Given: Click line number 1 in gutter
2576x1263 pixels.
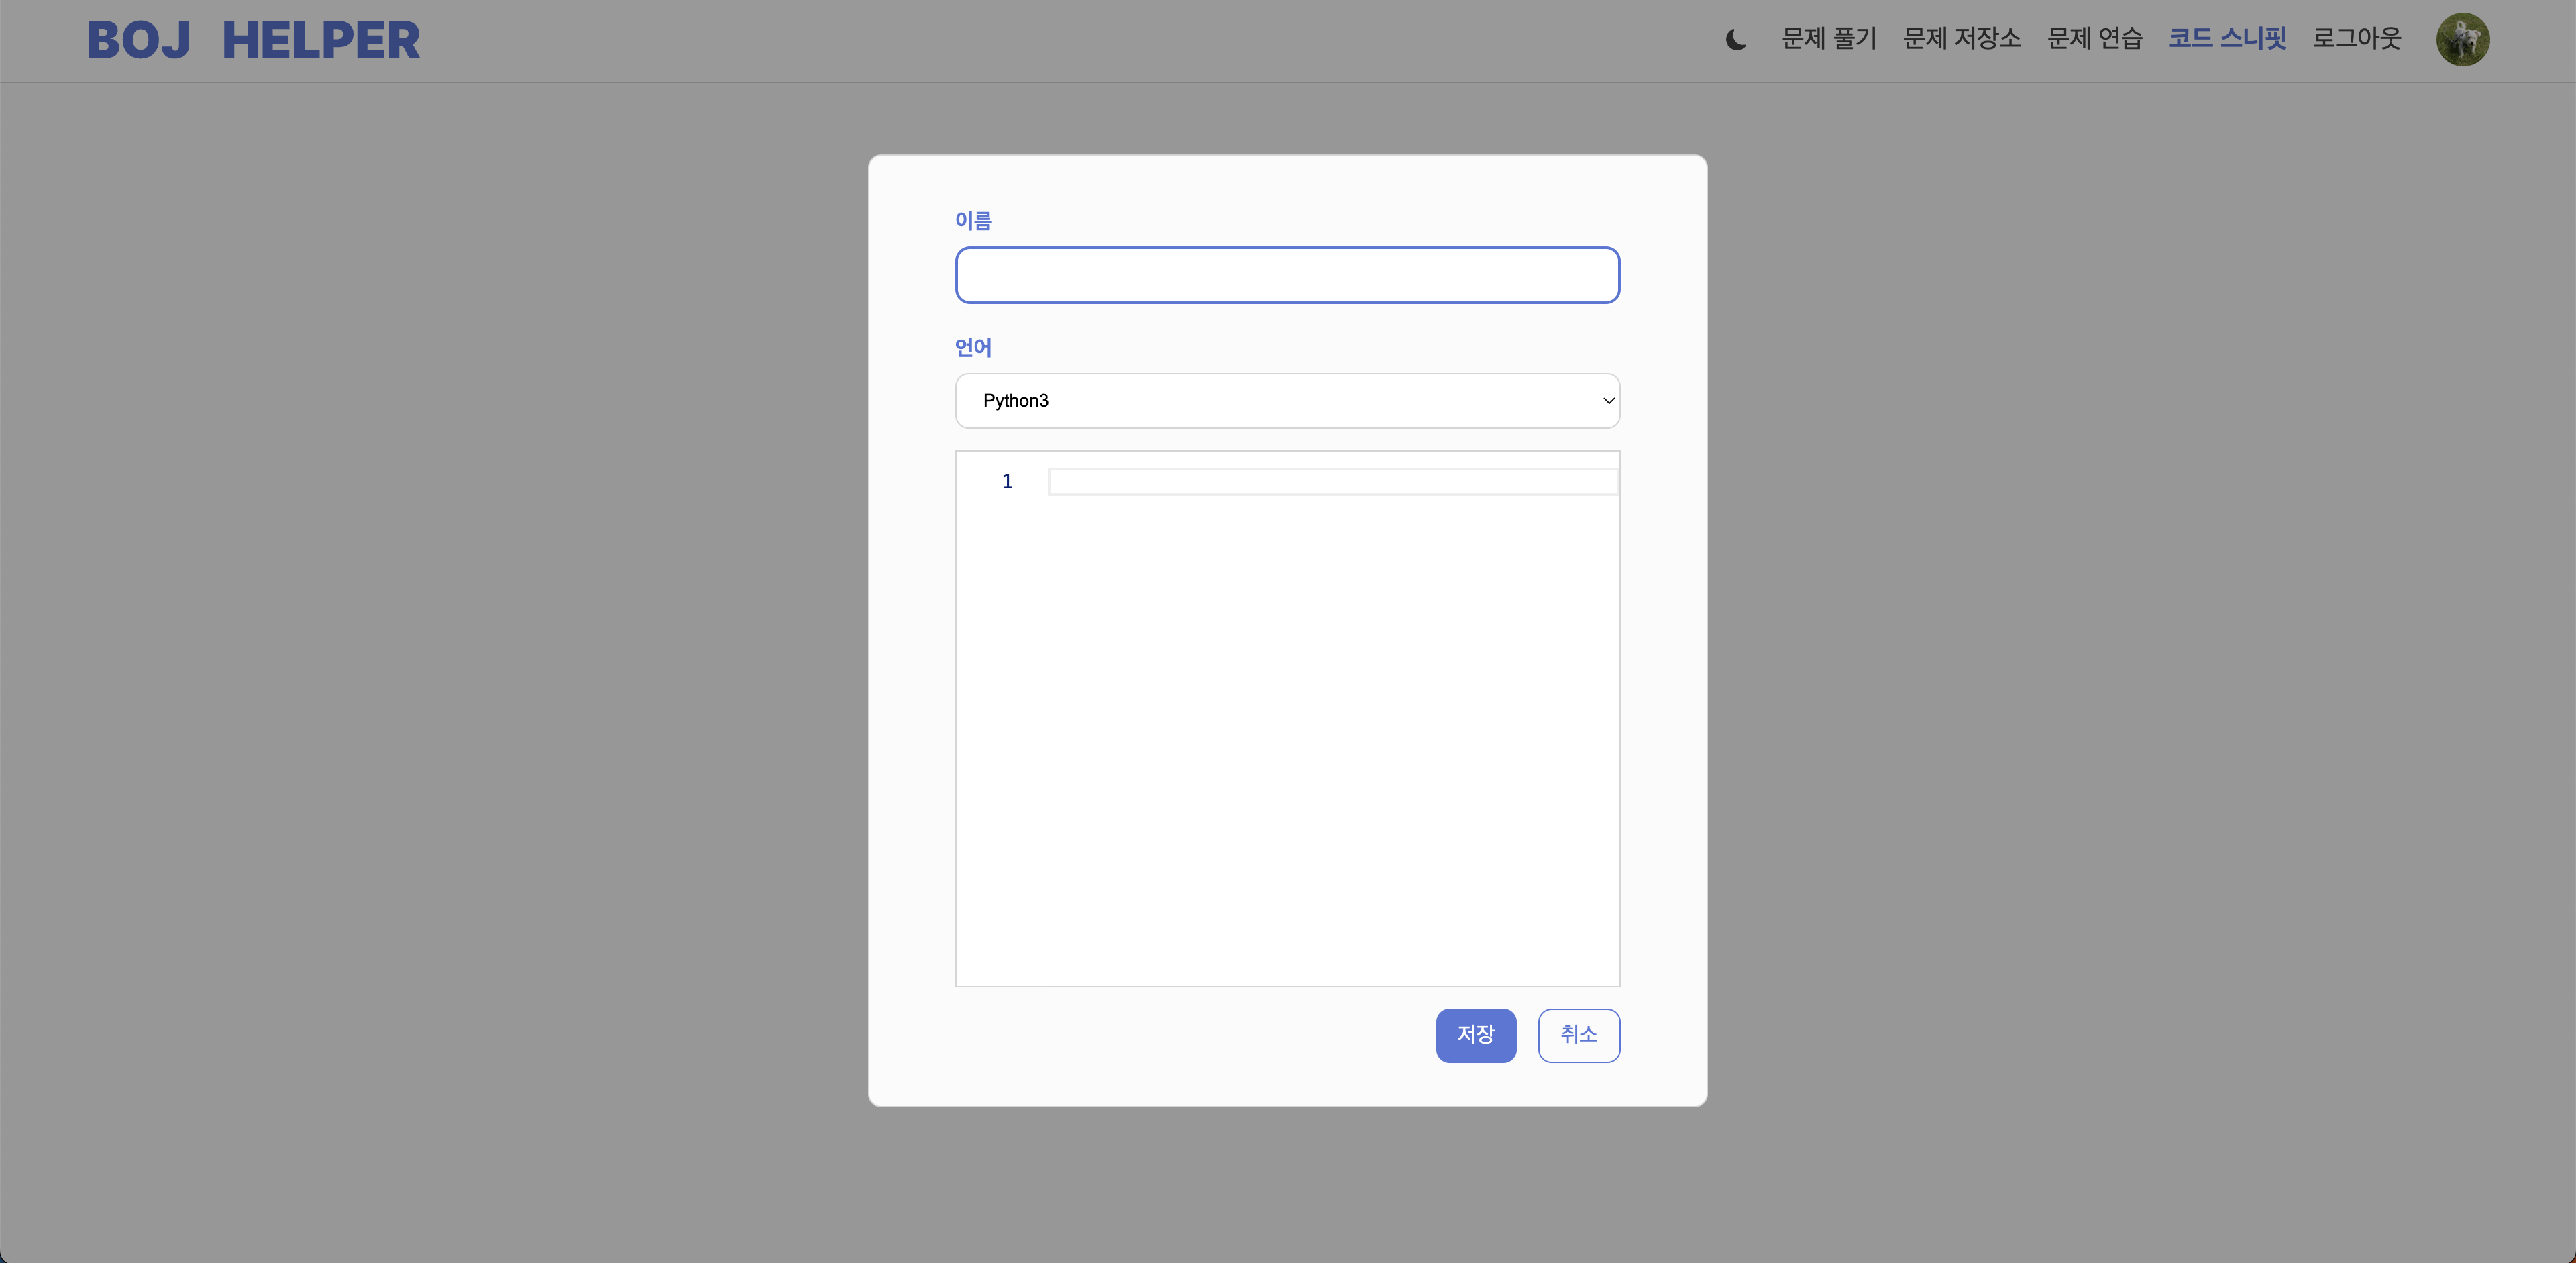Looking at the screenshot, I should (x=1007, y=482).
